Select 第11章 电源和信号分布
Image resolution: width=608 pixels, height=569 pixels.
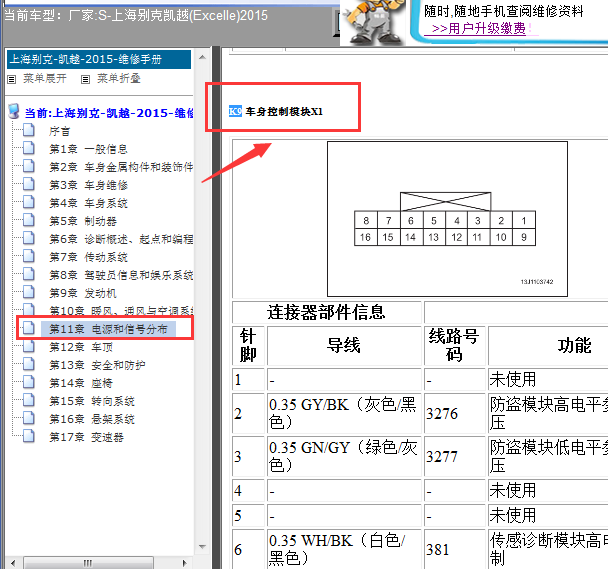click(x=108, y=329)
